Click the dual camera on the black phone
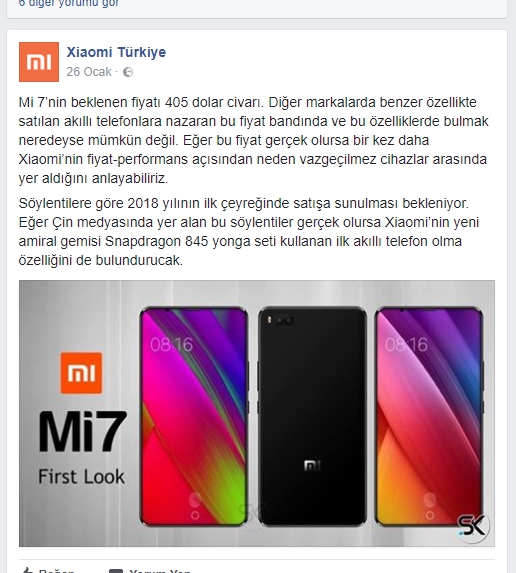Image resolution: width=516 pixels, height=573 pixels. click(x=284, y=320)
